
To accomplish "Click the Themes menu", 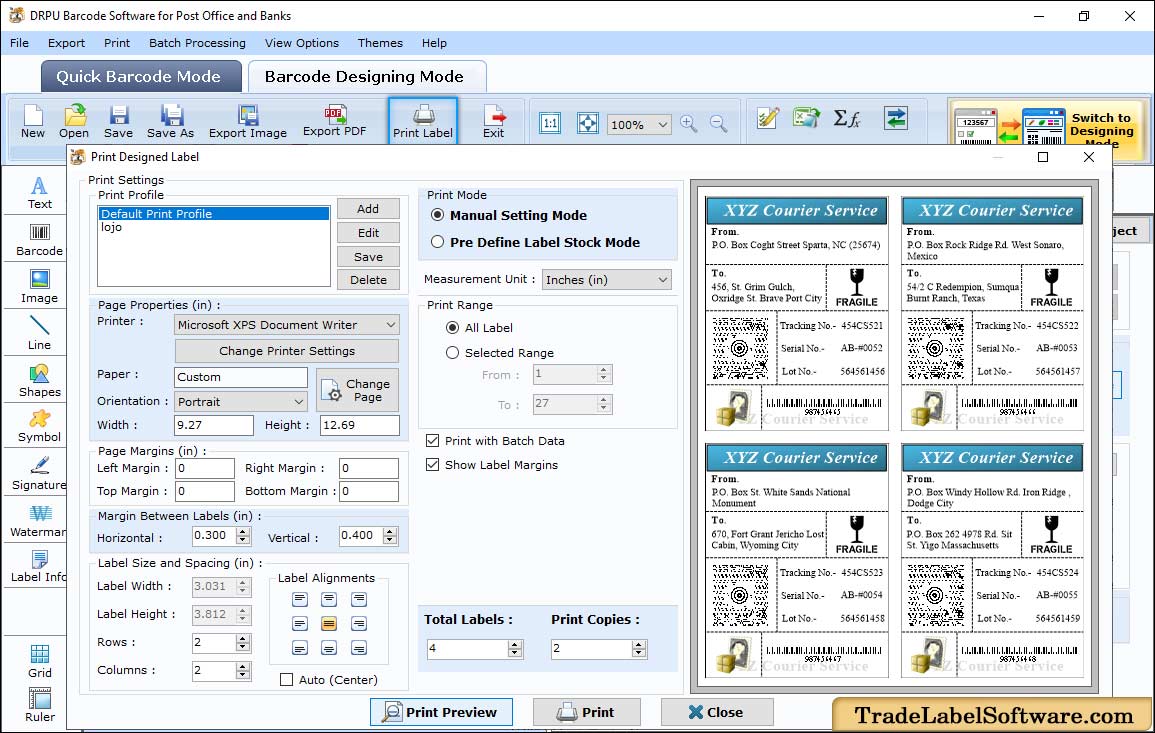I will 380,43.
